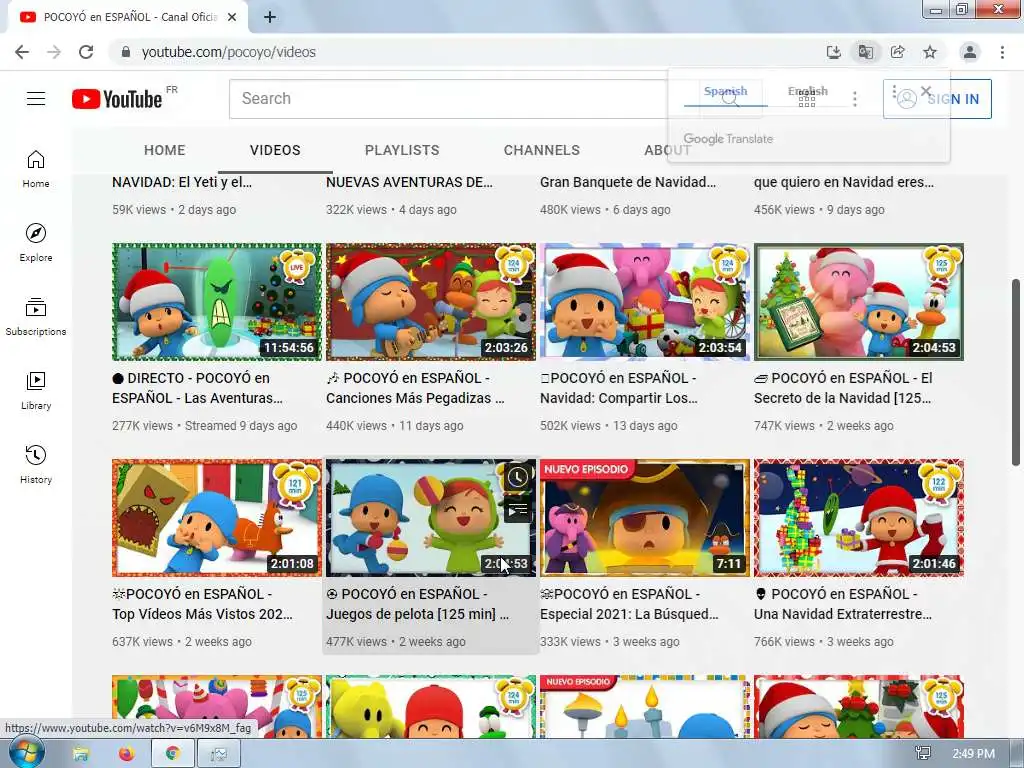
Task: Close the Google Translate popup
Action: [925, 91]
